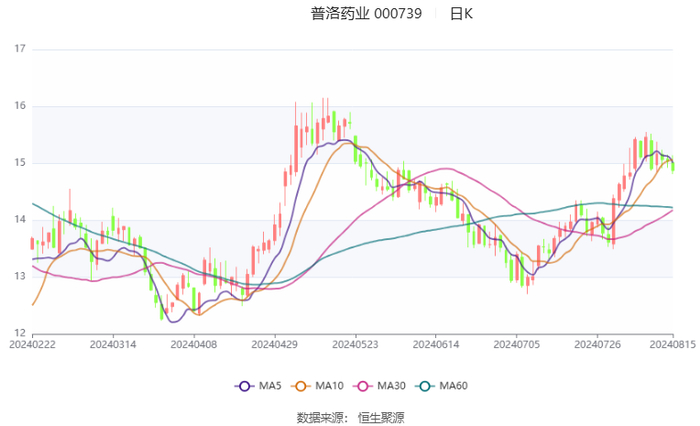
Task: Select the 20240314 date axis label
Action: pyautogui.click(x=113, y=345)
